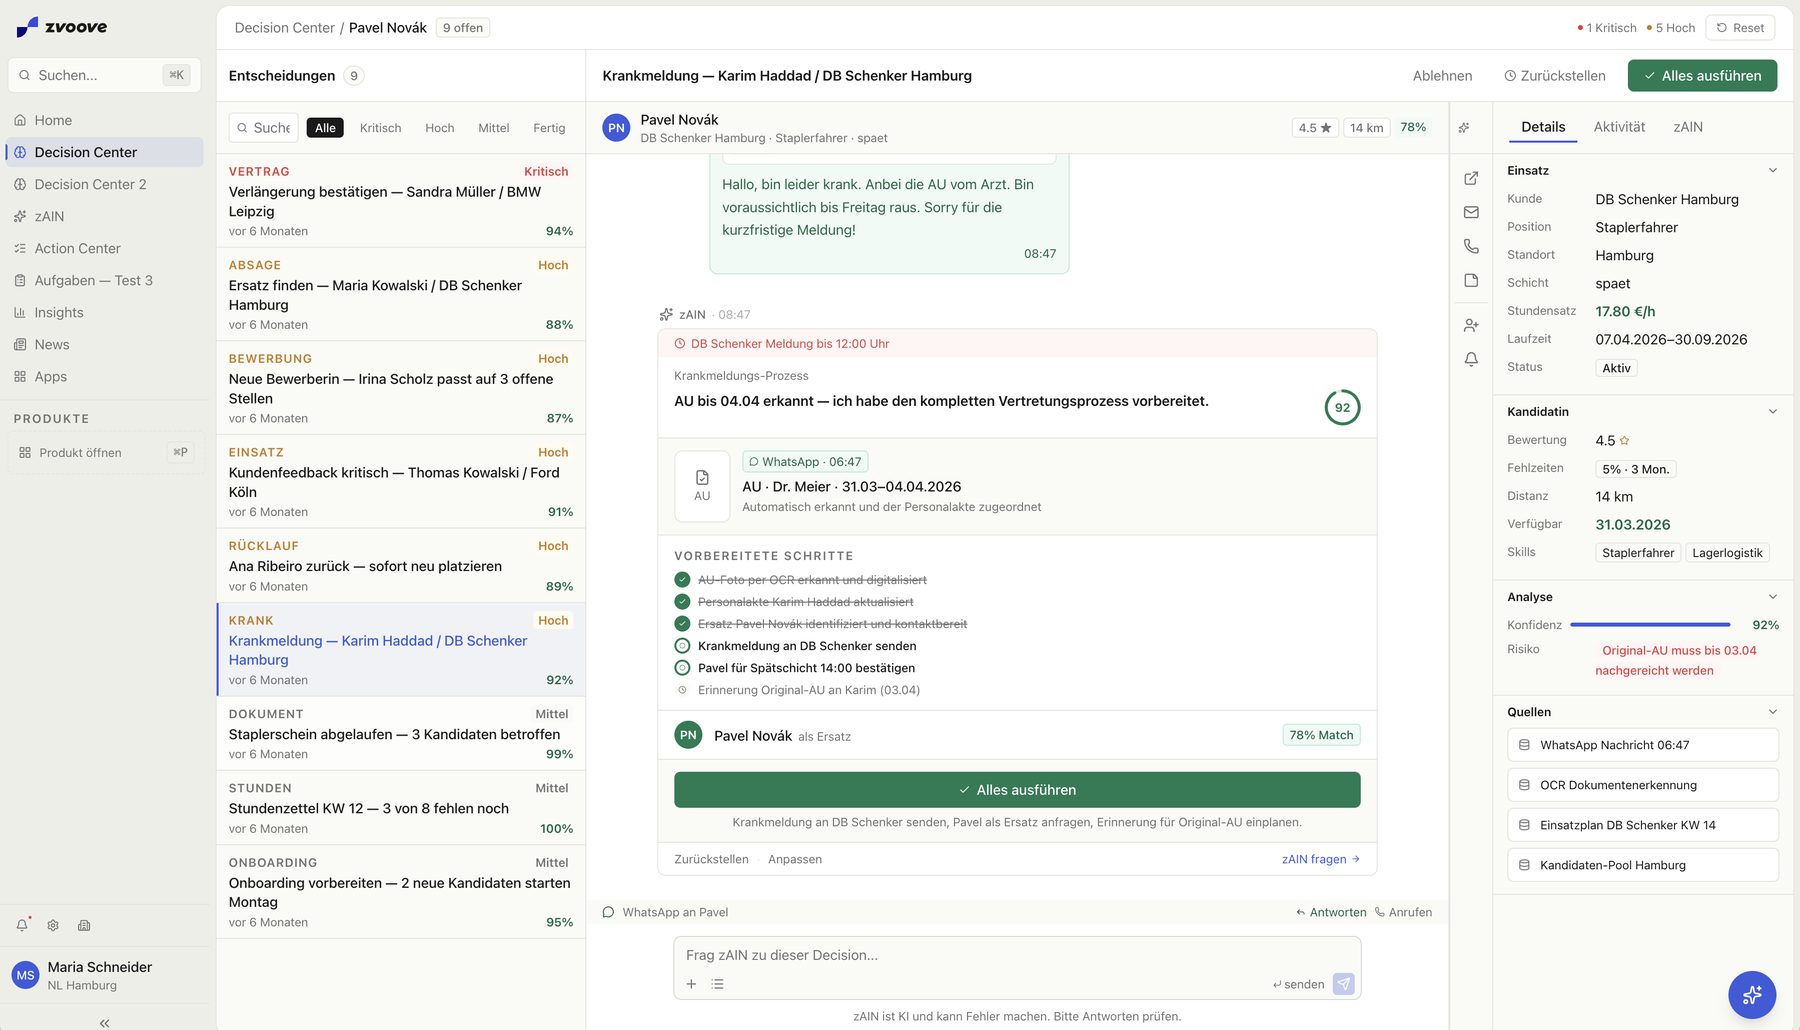Click zAIN fragen link
1800x1030 pixels.
pos(1320,859)
